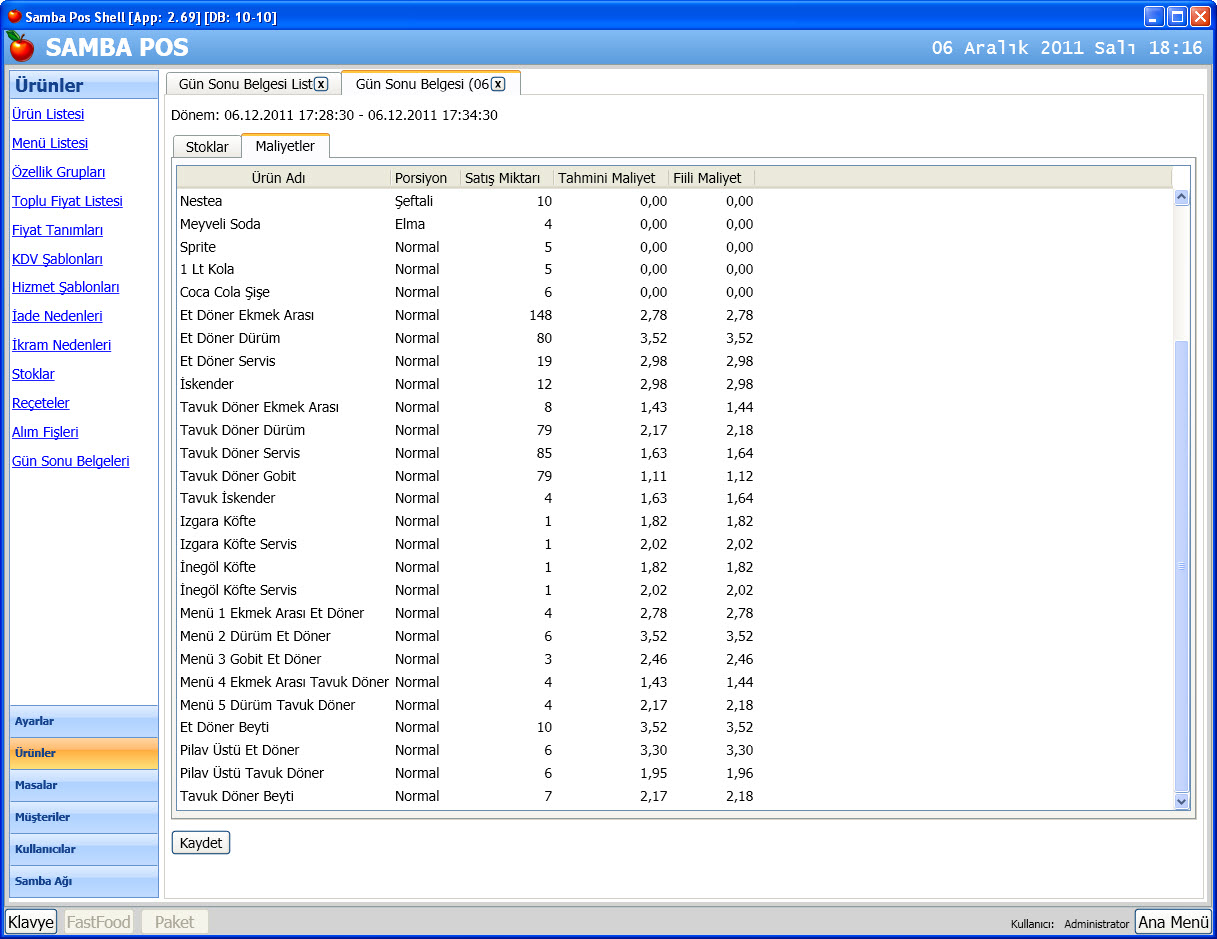Click the Samba POS apple logo icon

pyautogui.click(x=20, y=47)
